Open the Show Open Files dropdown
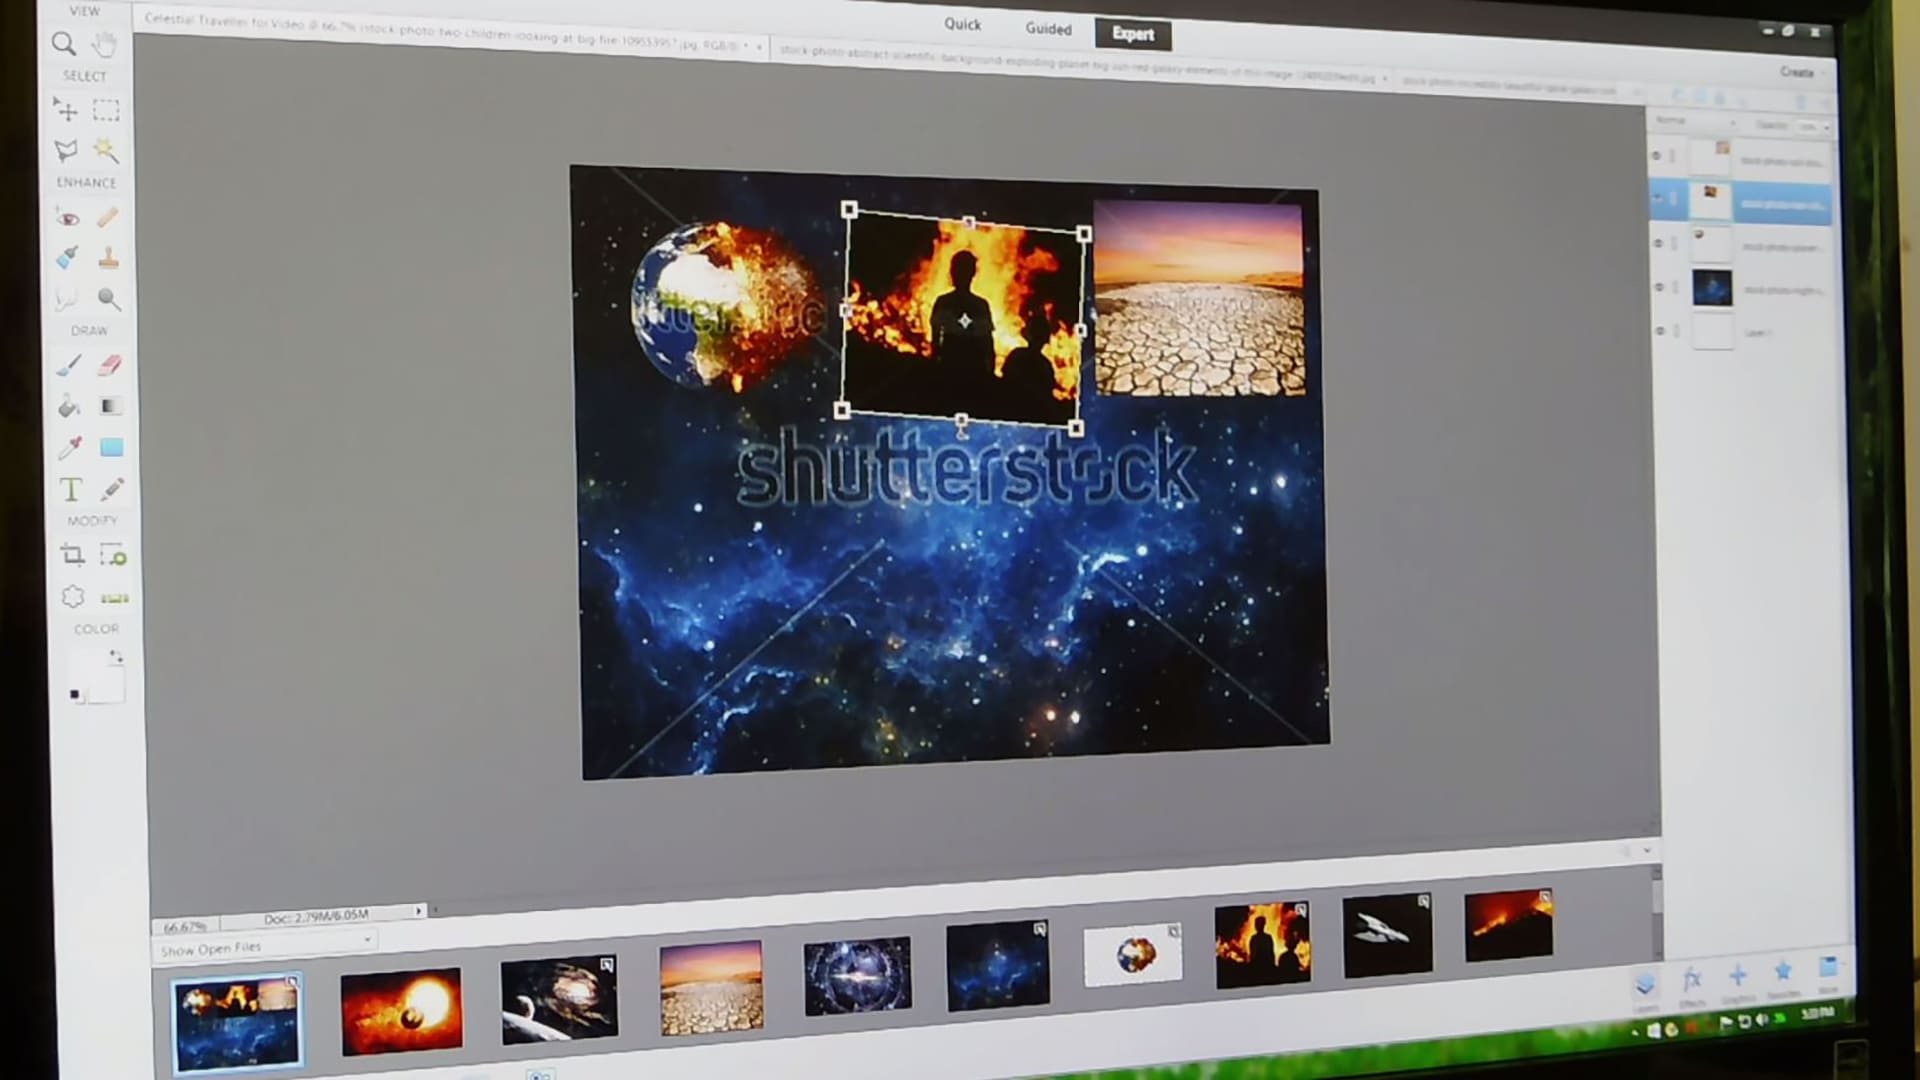Image resolution: width=1920 pixels, height=1080 pixels. 265,947
